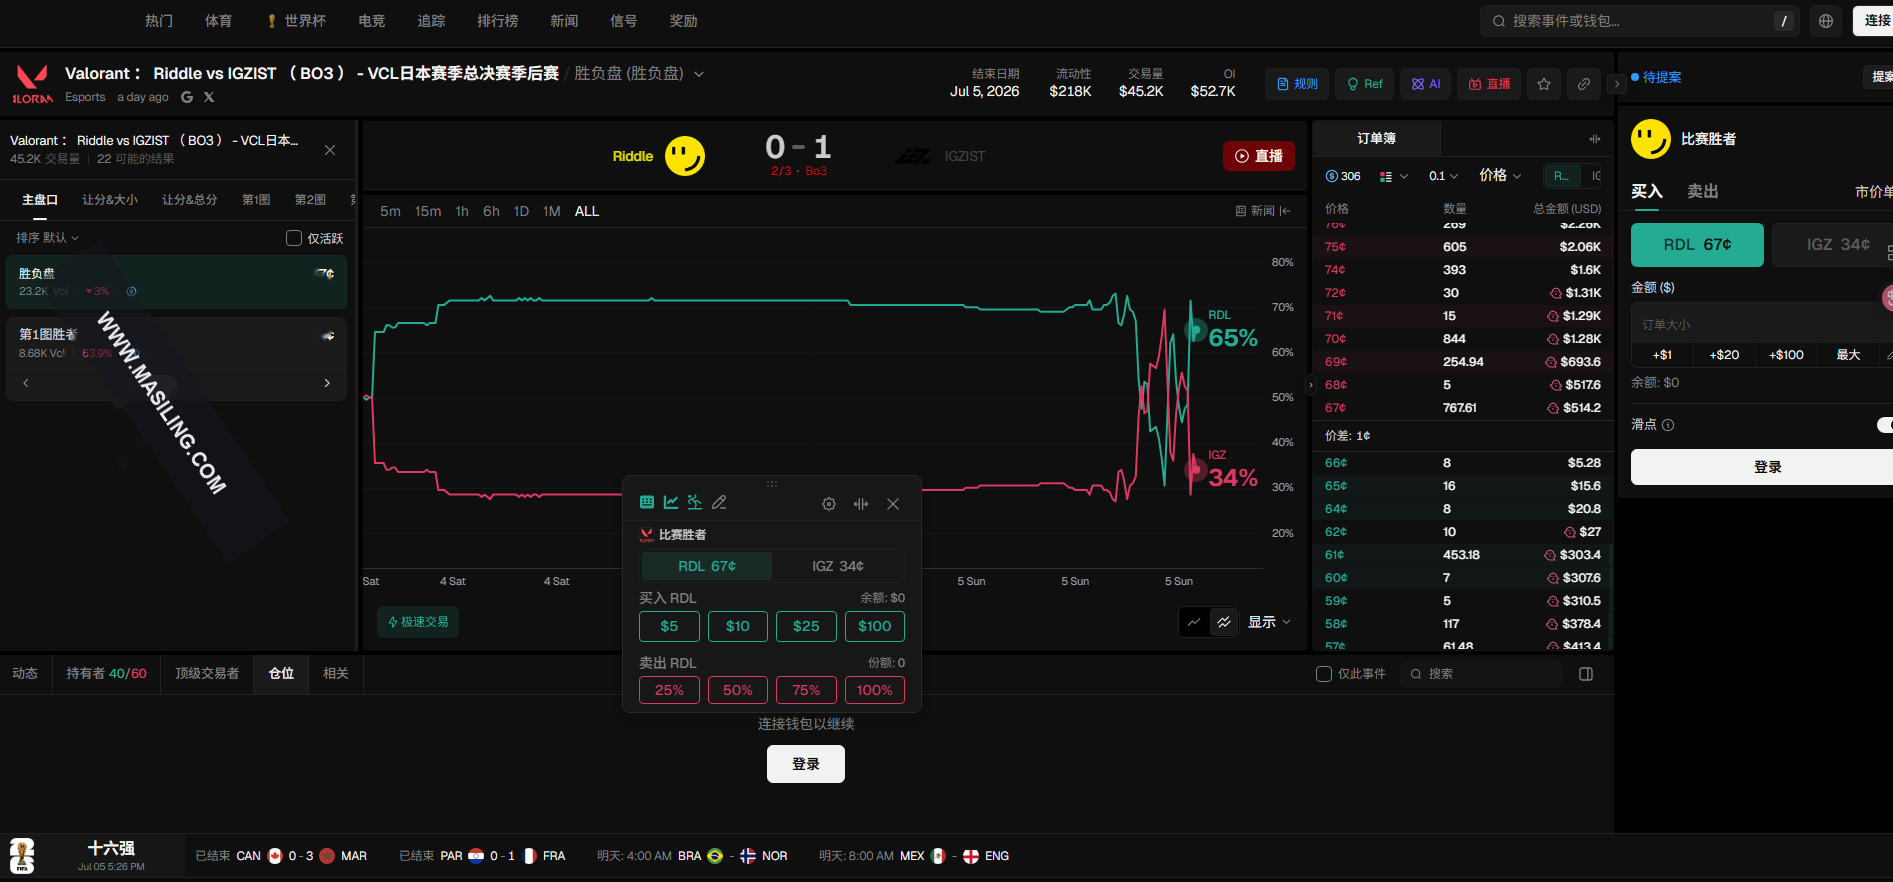This screenshot has height=882, width=1893.
Task: Open the 显示 dropdown below chart
Action: (1269, 622)
